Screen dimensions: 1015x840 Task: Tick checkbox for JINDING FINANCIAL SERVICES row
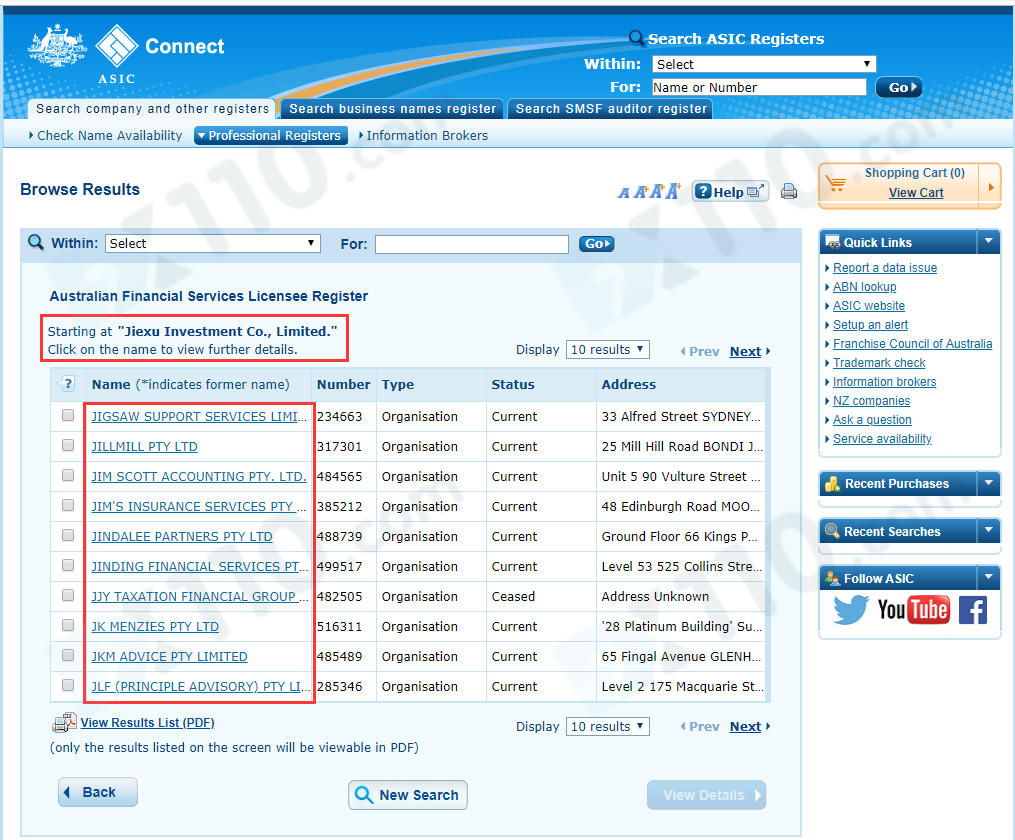coord(68,565)
